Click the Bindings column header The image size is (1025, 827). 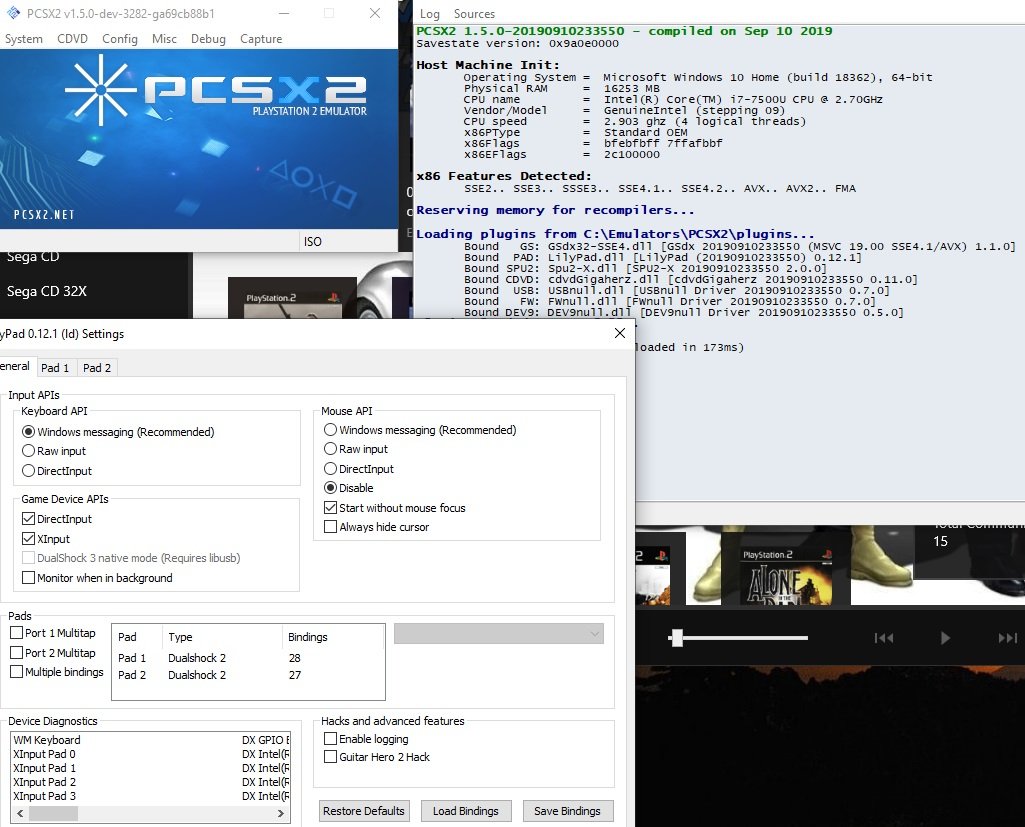tap(333, 637)
